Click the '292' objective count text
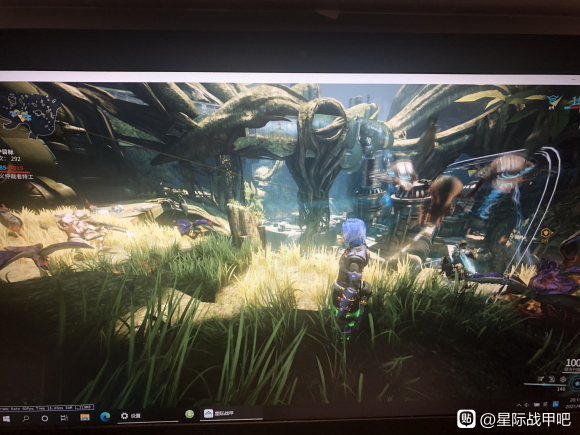580x435 pixels. [x=16, y=159]
